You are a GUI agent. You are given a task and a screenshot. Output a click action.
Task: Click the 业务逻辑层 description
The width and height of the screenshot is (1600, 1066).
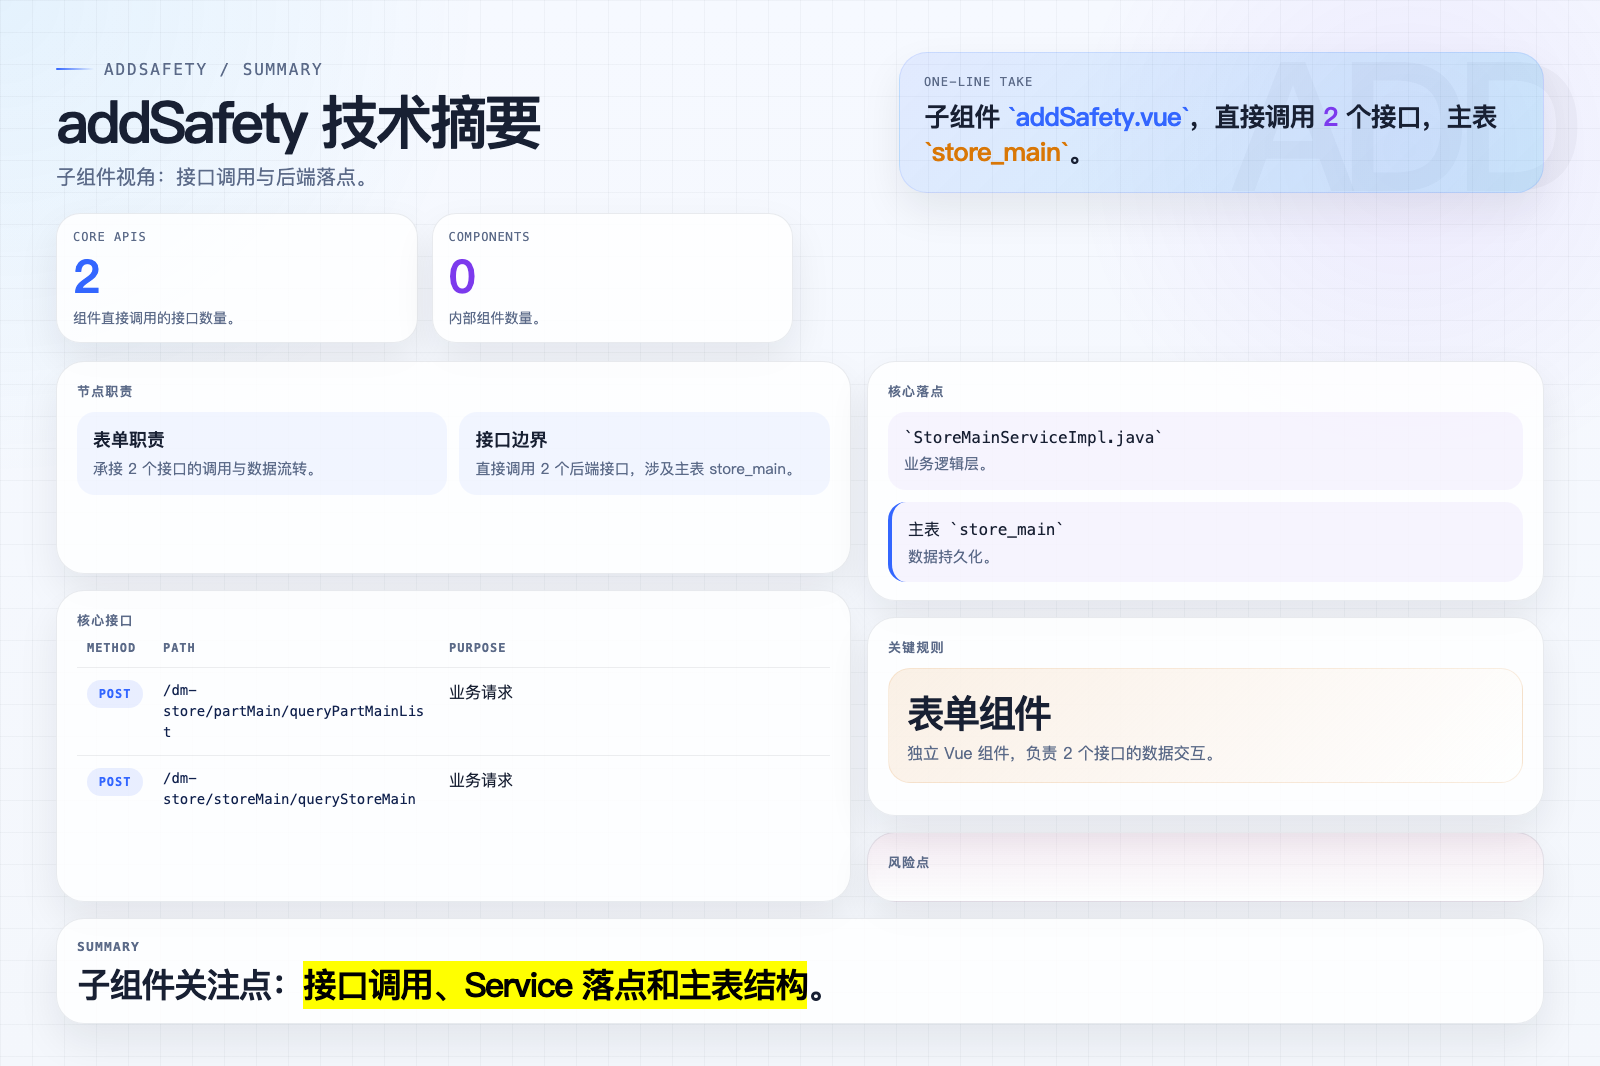point(946,464)
